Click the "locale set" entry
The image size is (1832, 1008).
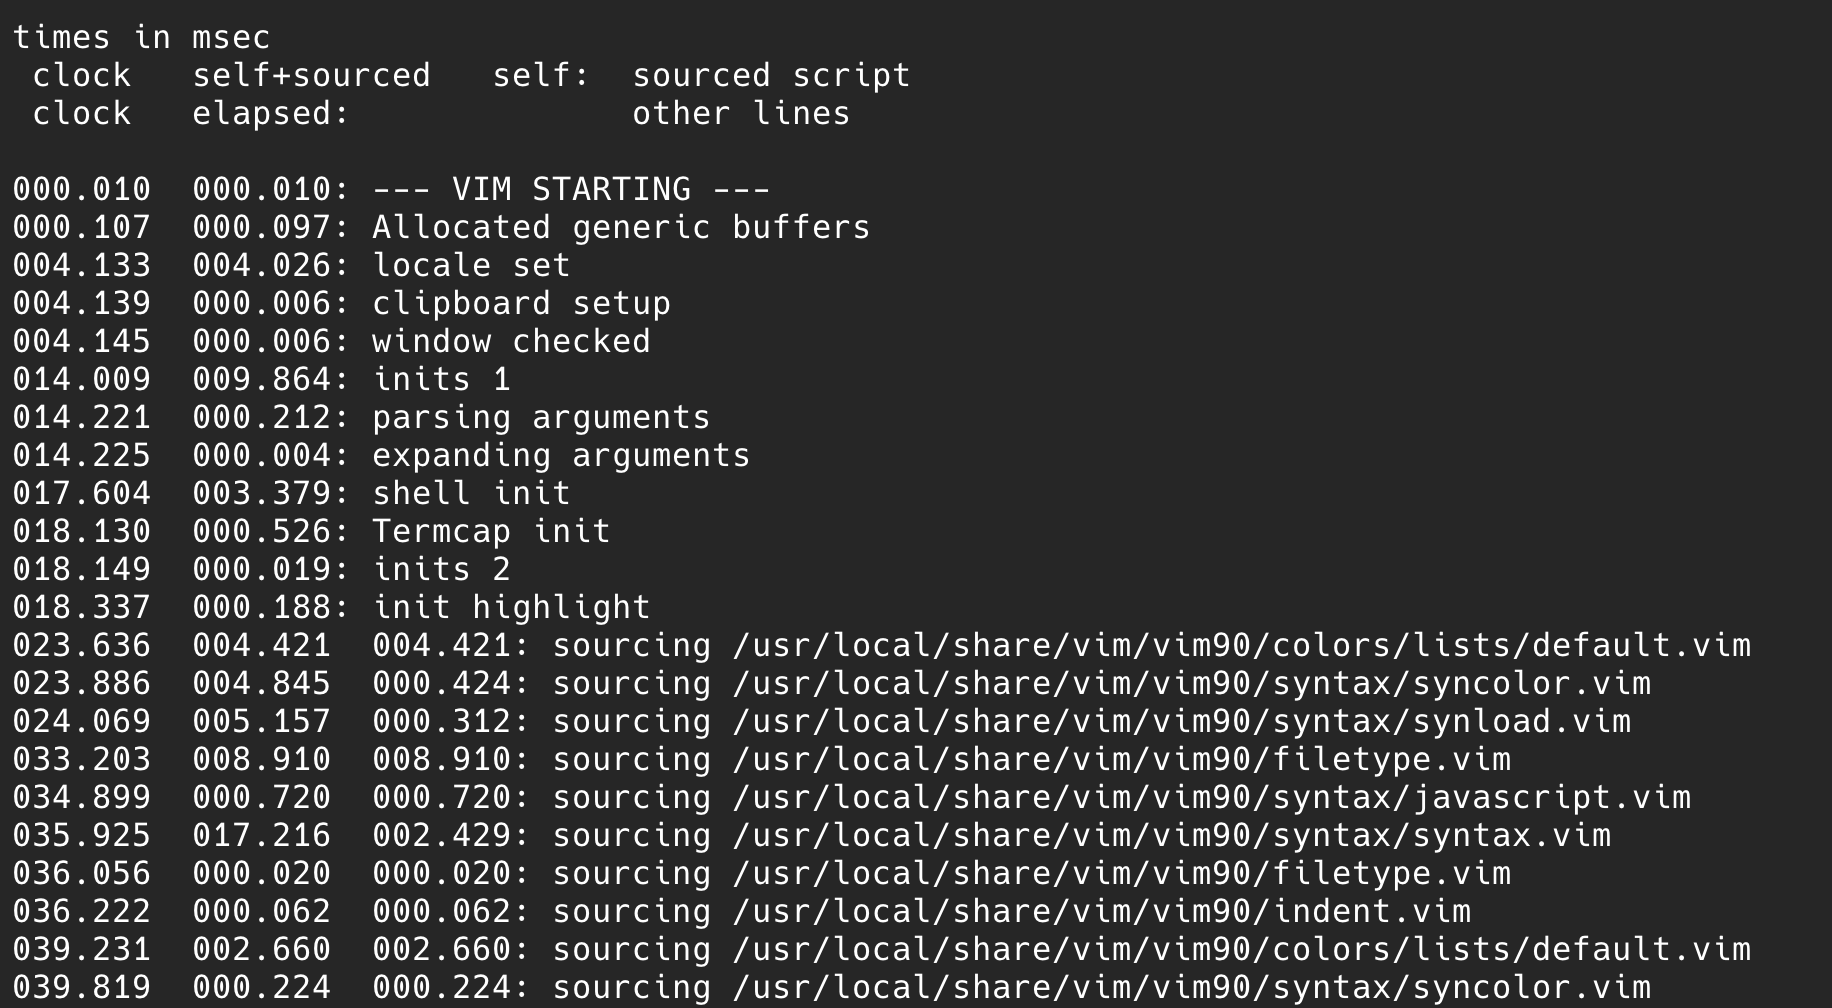[471, 265]
